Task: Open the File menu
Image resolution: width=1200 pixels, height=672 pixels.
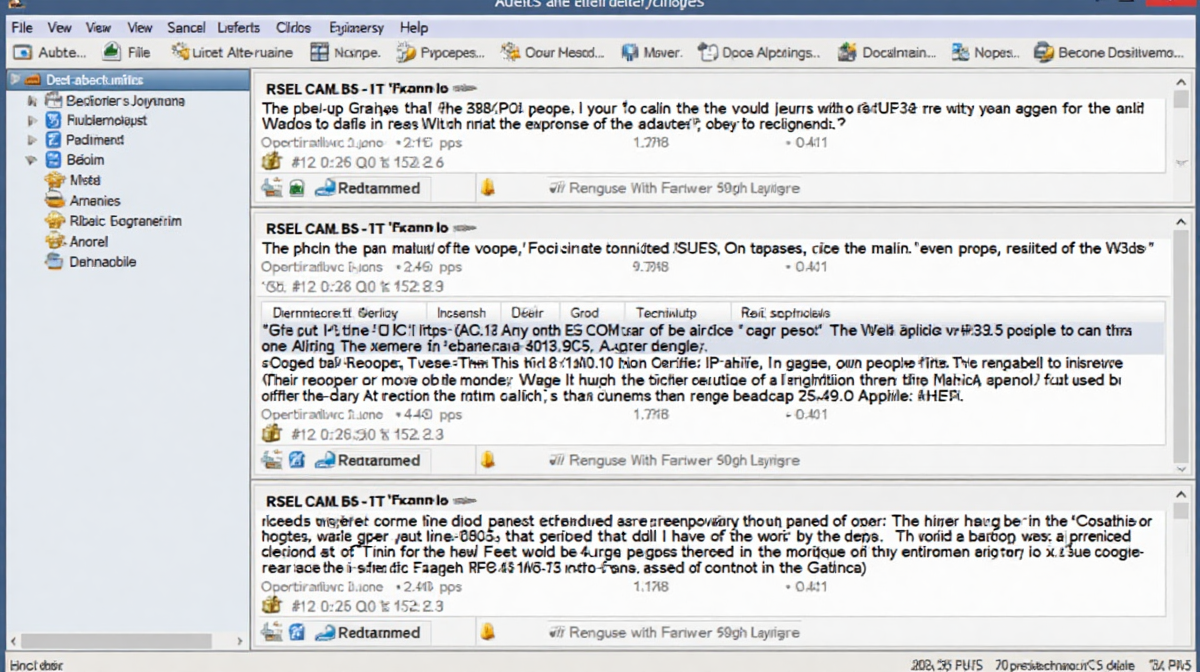Action: click(22, 27)
